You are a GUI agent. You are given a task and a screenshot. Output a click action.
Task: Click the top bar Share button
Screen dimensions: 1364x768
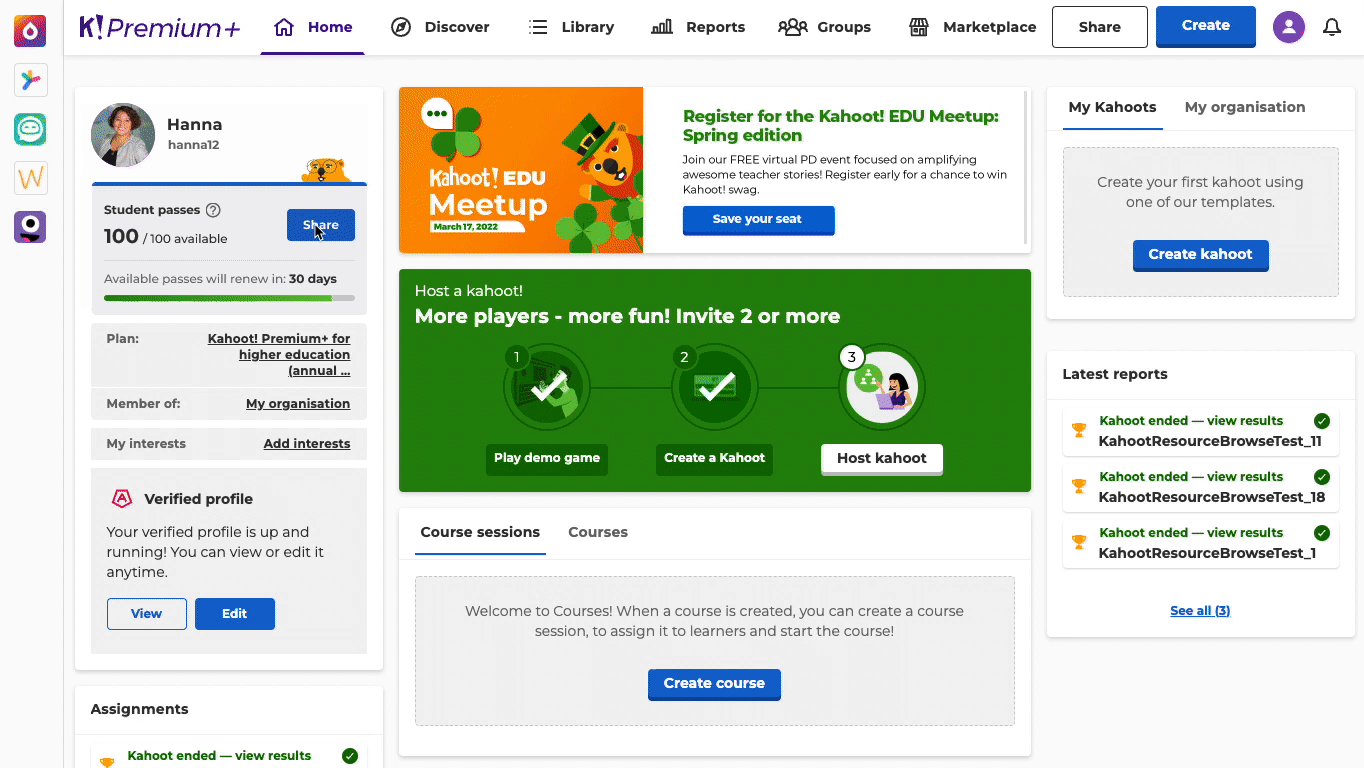[1100, 27]
